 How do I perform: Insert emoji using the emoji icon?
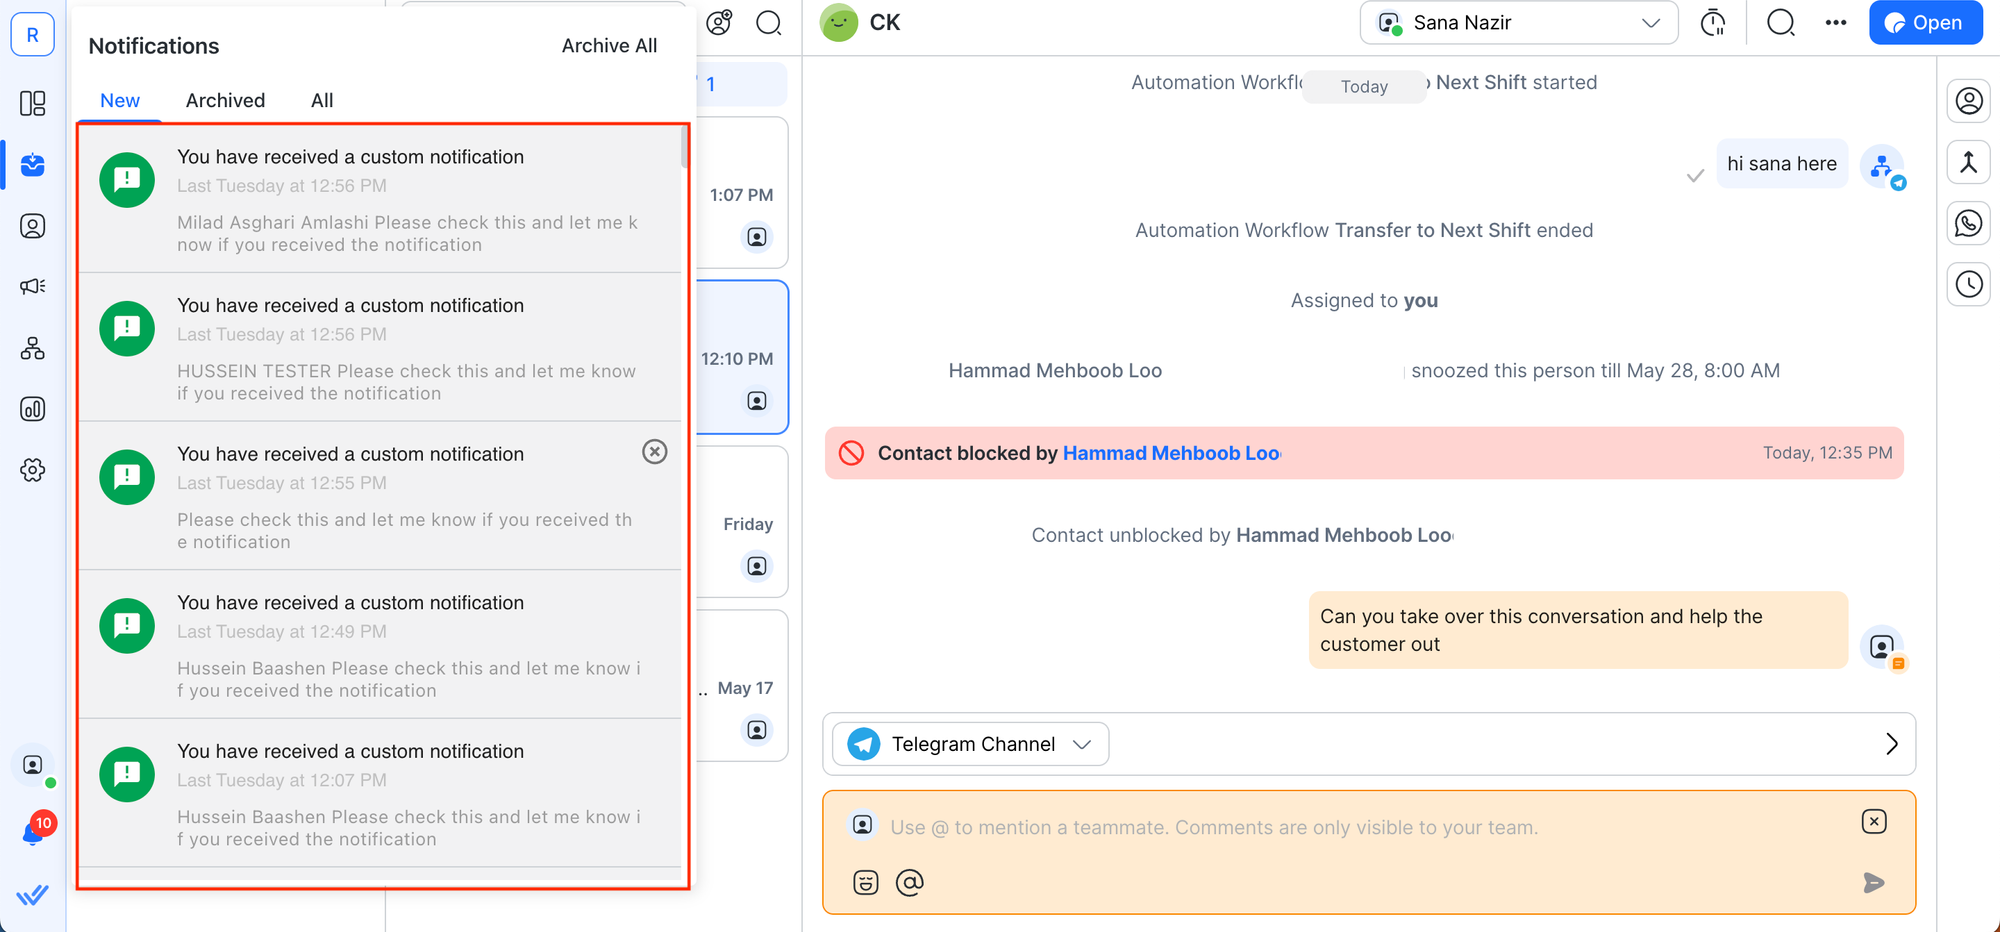click(x=866, y=882)
